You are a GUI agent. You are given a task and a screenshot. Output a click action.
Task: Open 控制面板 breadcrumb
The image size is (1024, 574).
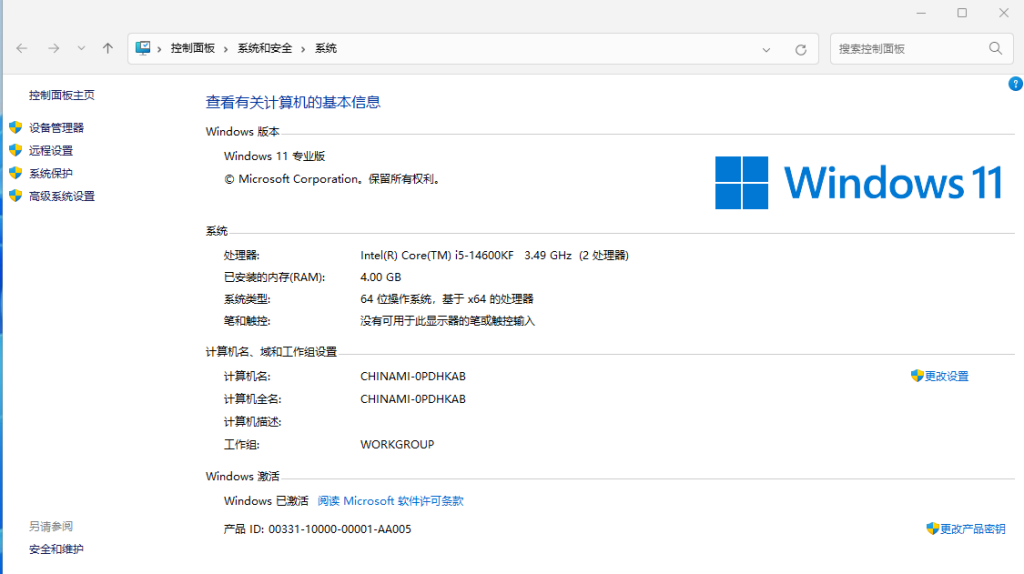coord(193,48)
